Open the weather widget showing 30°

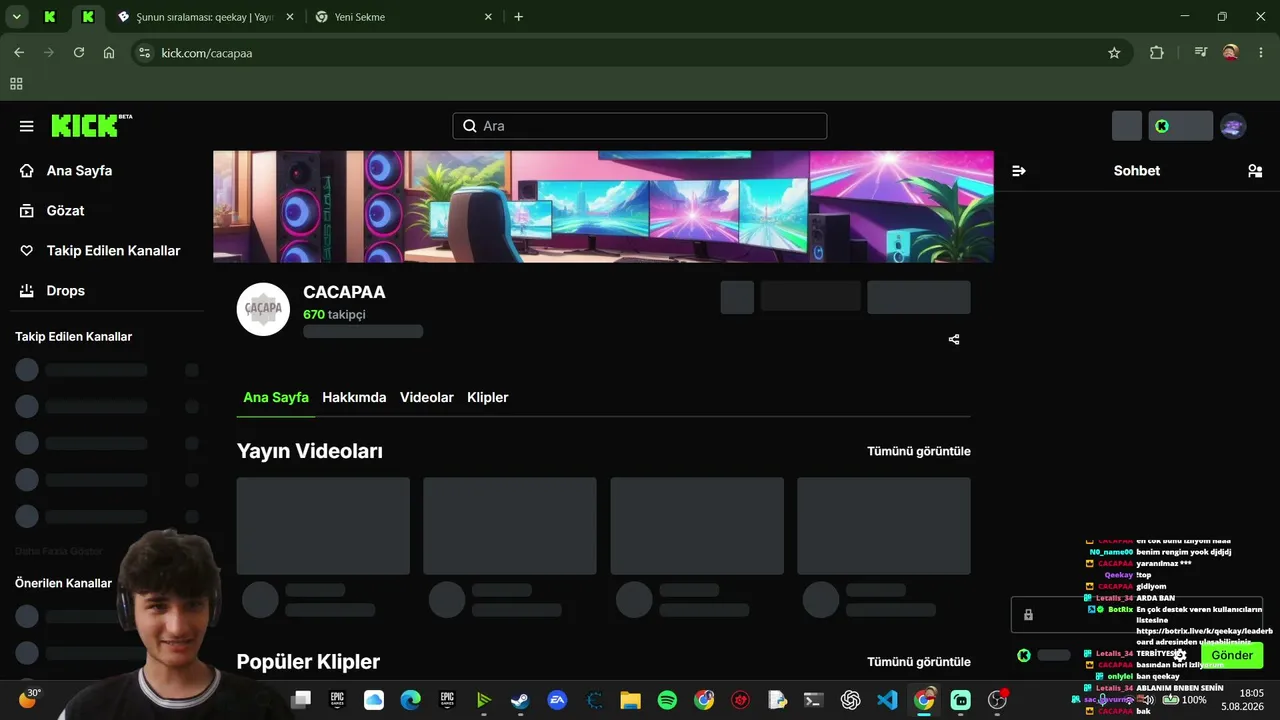coord(28,699)
